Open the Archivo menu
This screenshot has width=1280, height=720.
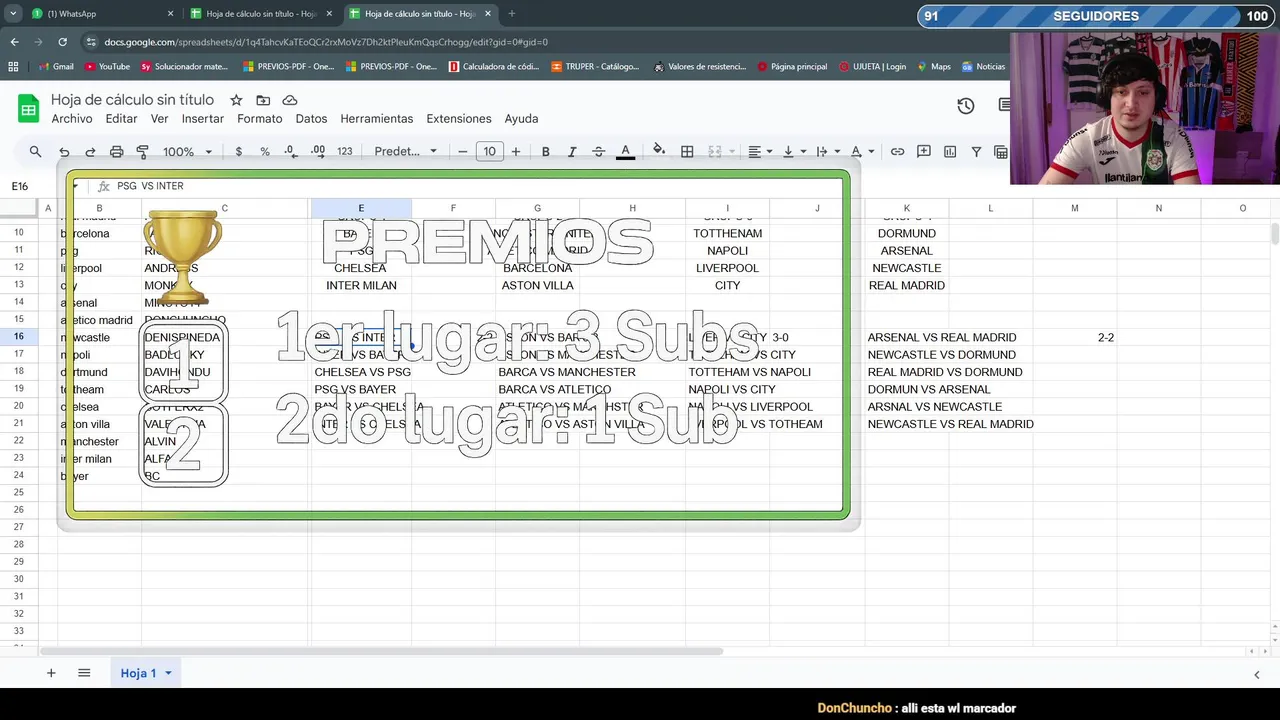(x=72, y=118)
